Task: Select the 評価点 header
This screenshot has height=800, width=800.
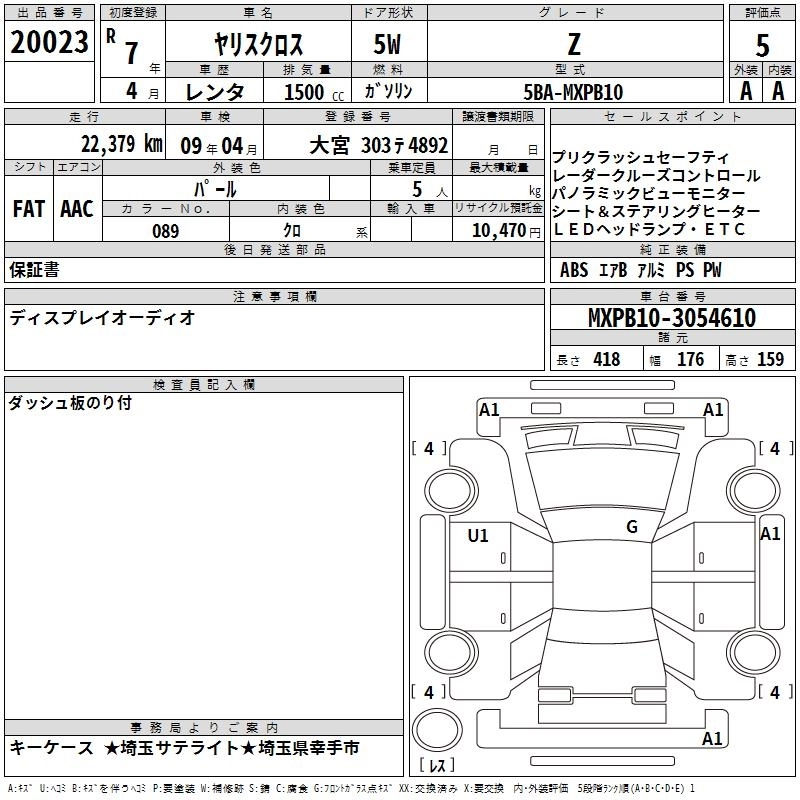Action: coord(762,13)
